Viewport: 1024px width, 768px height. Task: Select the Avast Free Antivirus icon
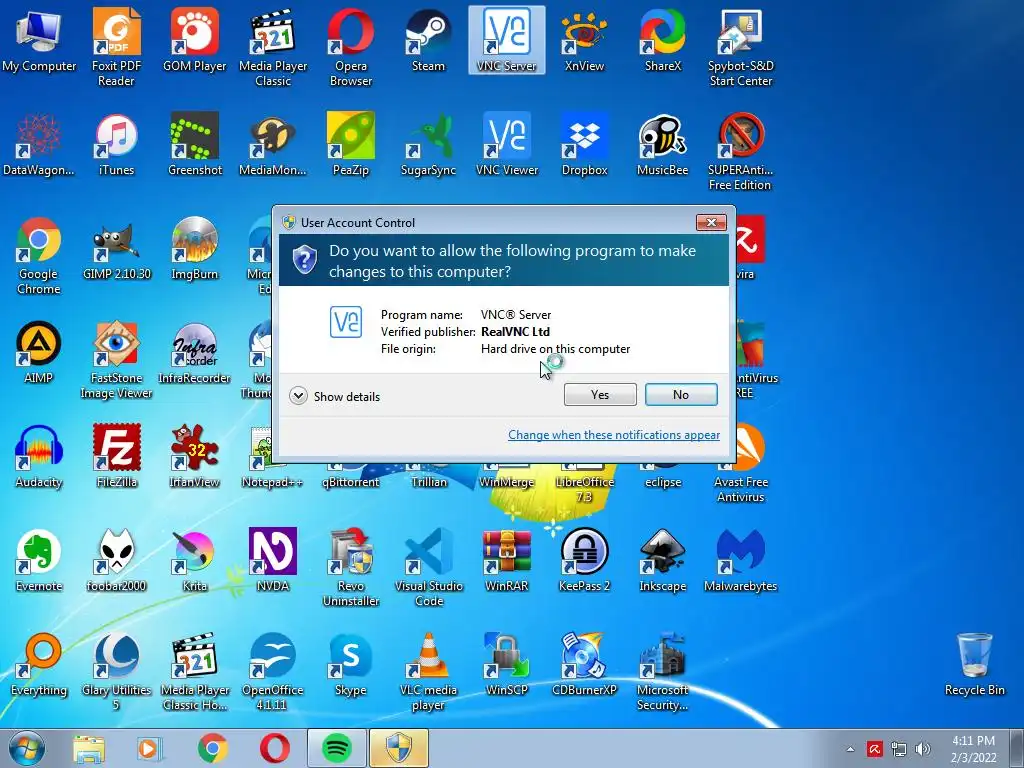[741, 464]
